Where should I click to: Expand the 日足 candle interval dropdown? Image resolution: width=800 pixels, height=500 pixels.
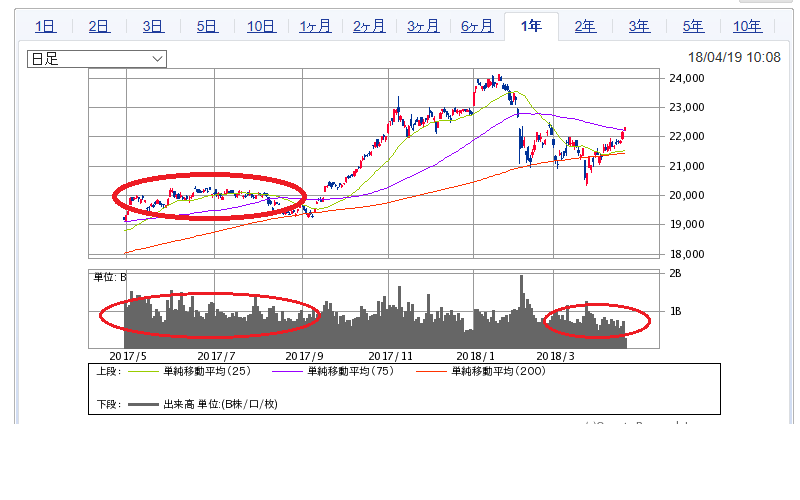click(97, 59)
